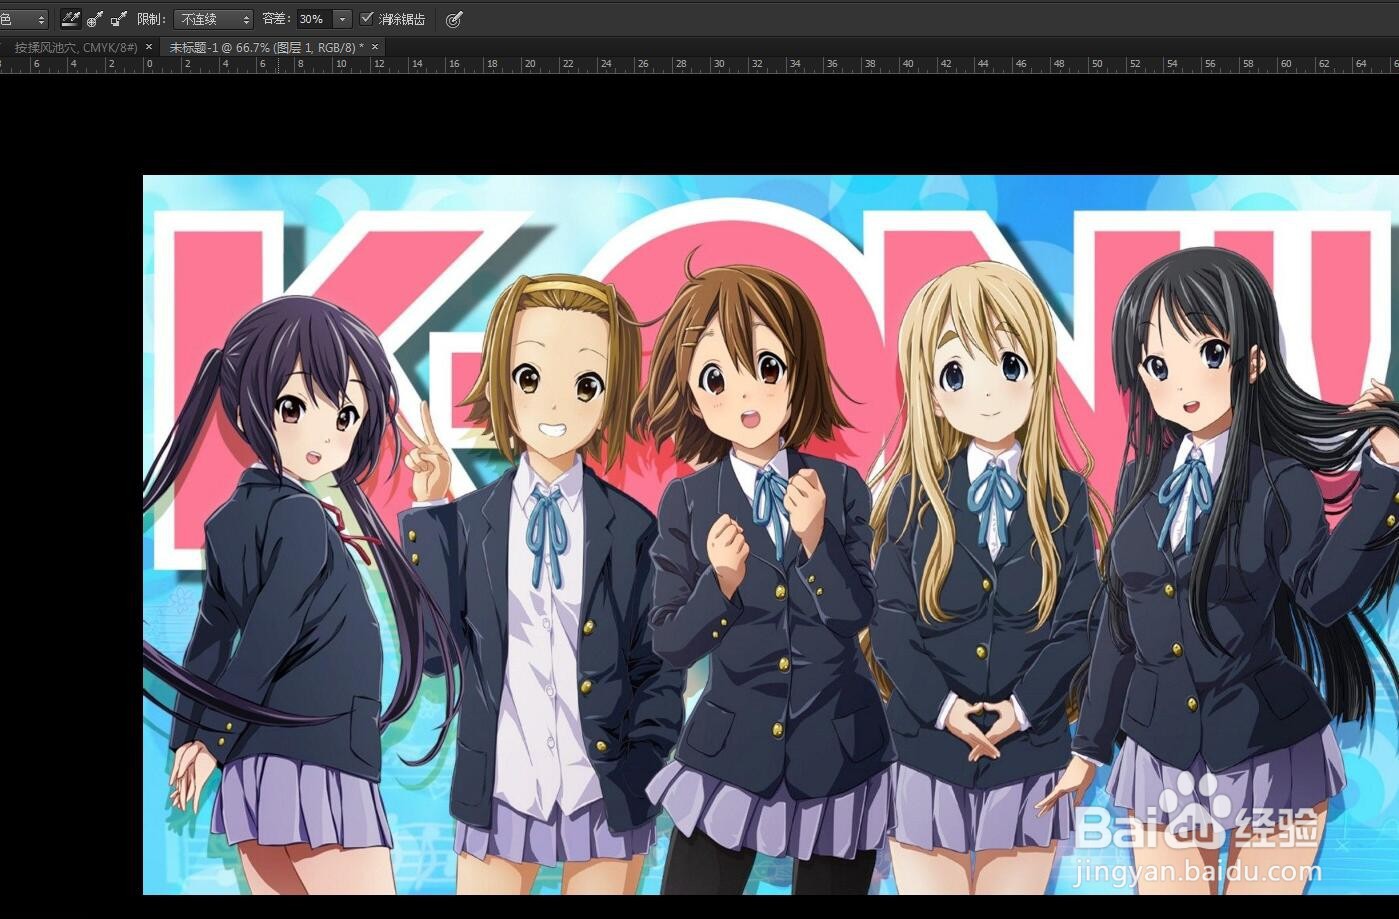Click the anime girls image on canvas

(771, 535)
